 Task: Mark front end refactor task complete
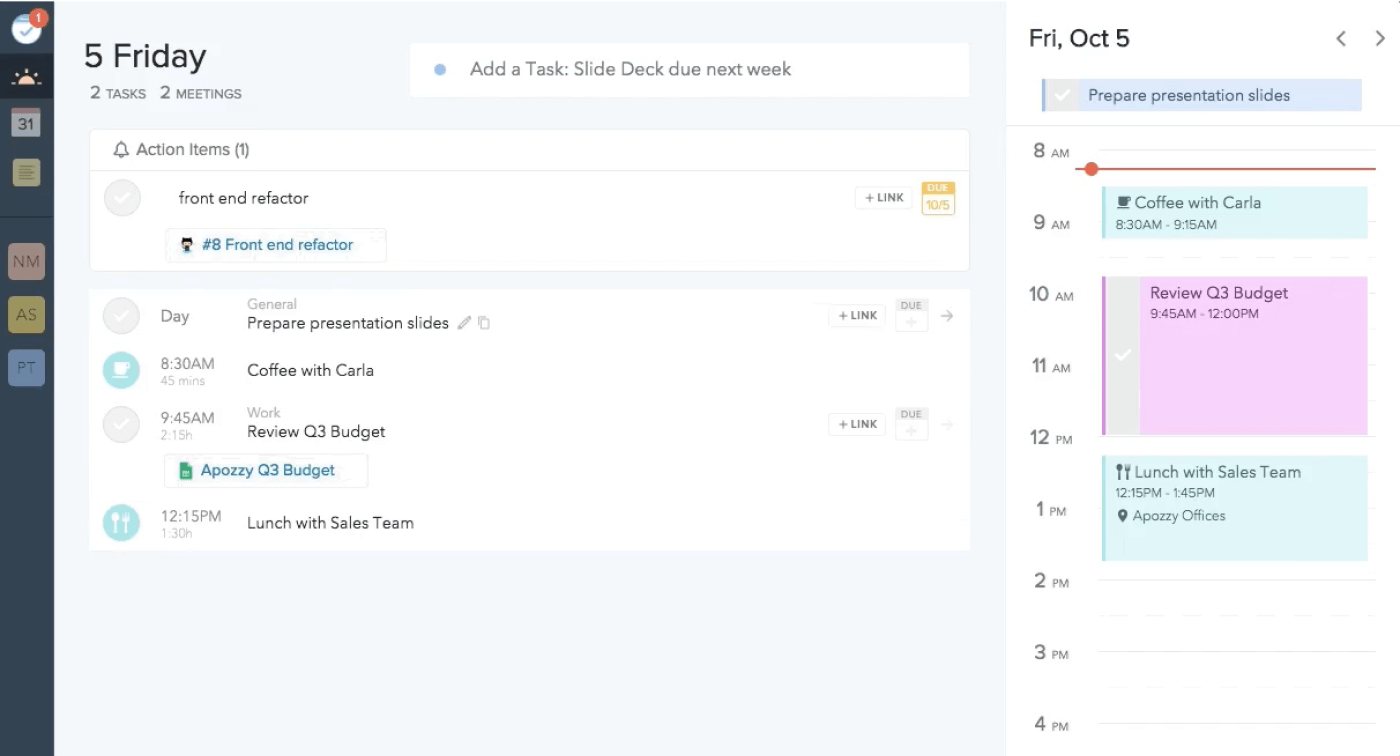tap(122, 198)
